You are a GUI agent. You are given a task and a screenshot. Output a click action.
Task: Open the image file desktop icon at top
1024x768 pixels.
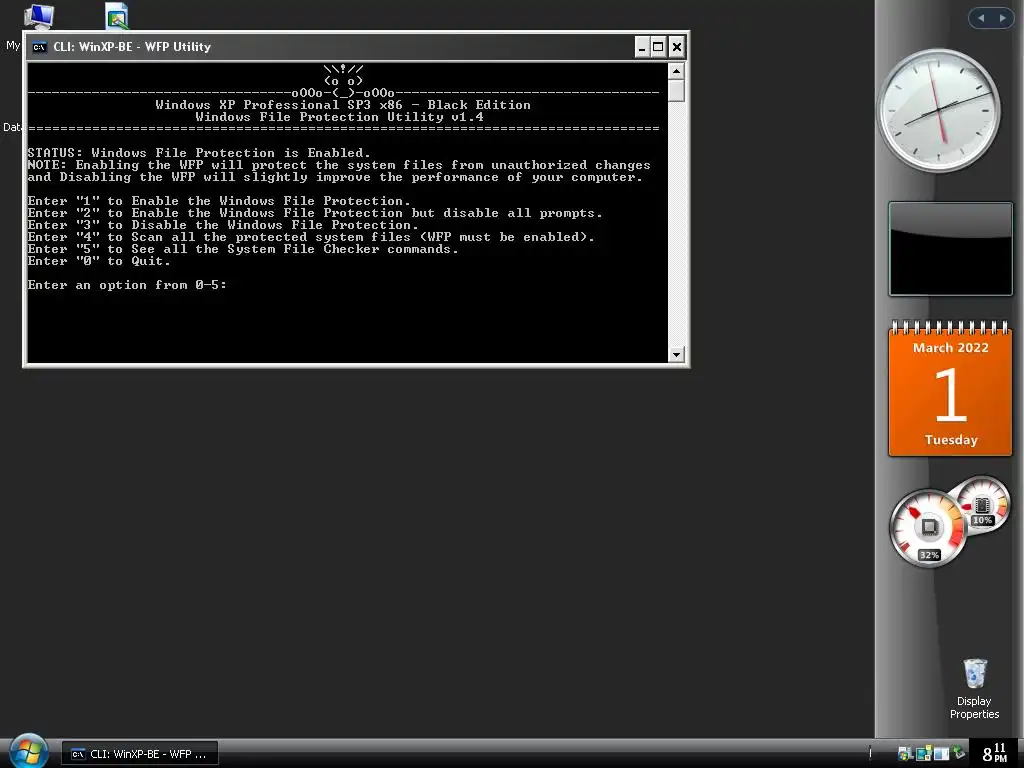point(117,16)
